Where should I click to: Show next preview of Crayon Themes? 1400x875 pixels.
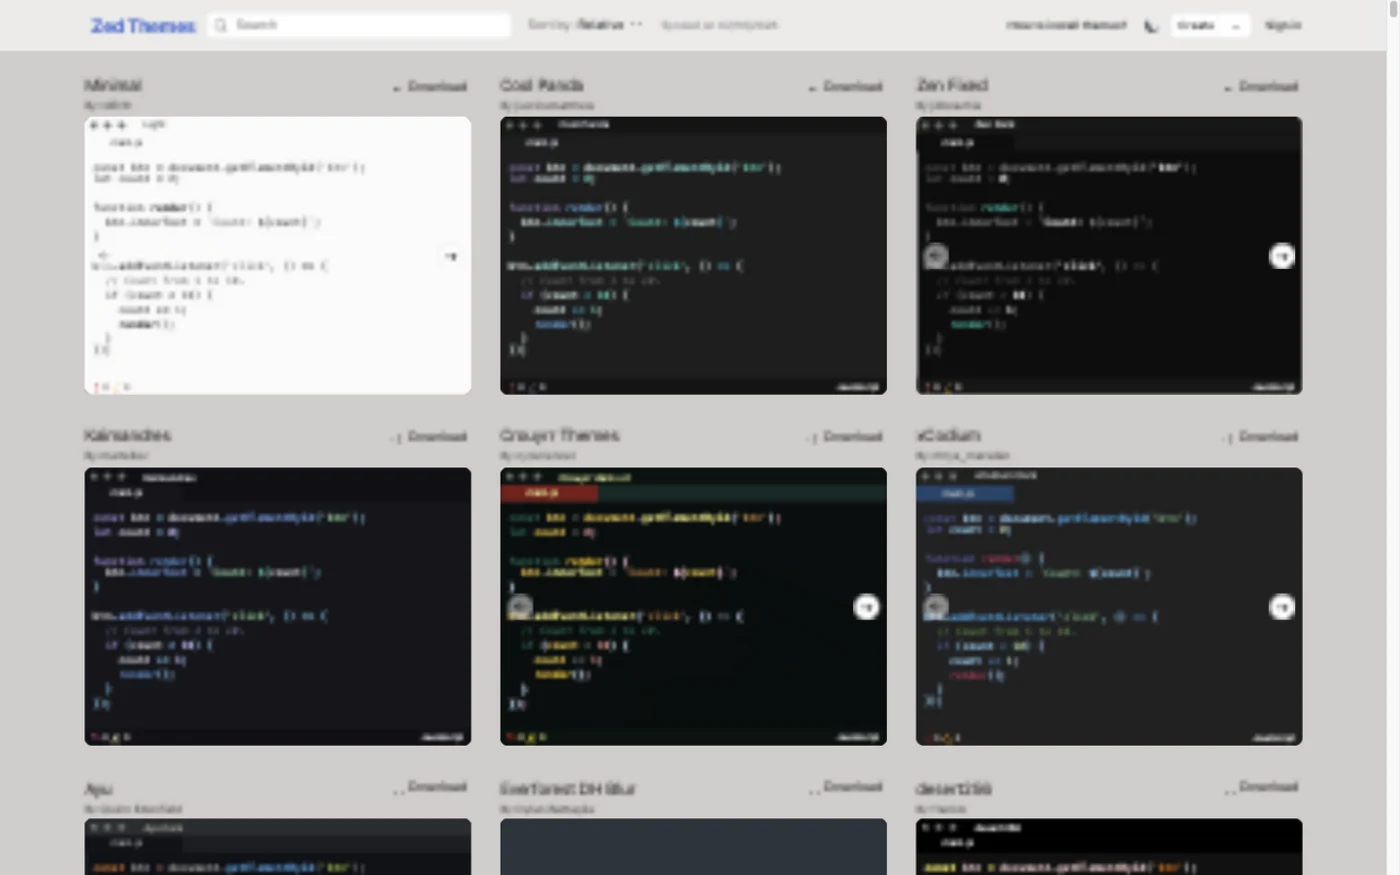click(866, 607)
